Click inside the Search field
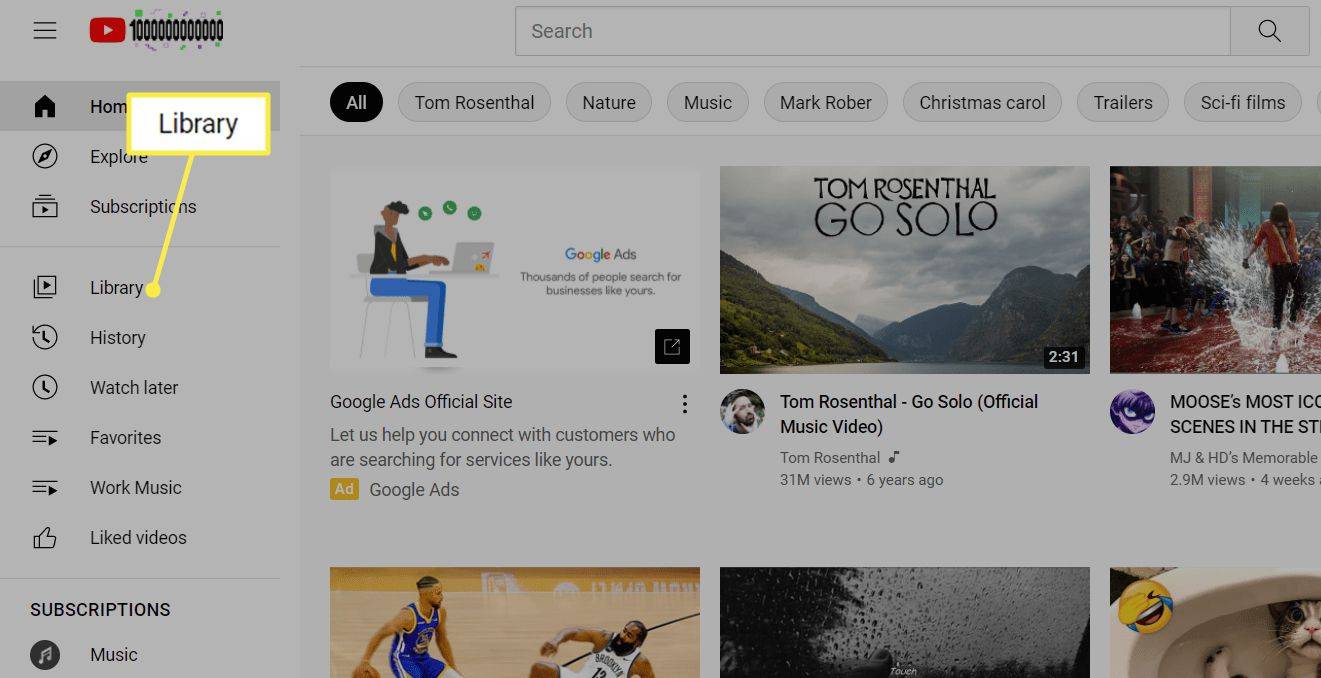Viewport: 1321px width, 678px height. (x=872, y=31)
